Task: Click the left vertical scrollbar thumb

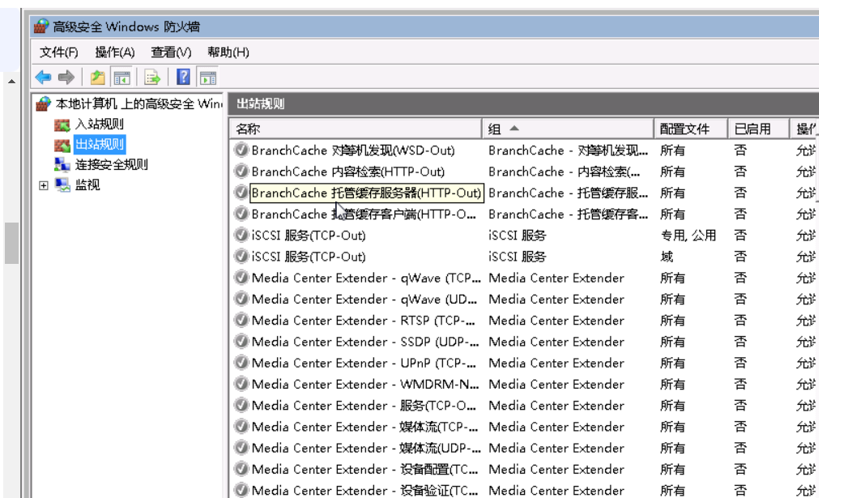Action: pyautogui.click(x=11, y=243)
